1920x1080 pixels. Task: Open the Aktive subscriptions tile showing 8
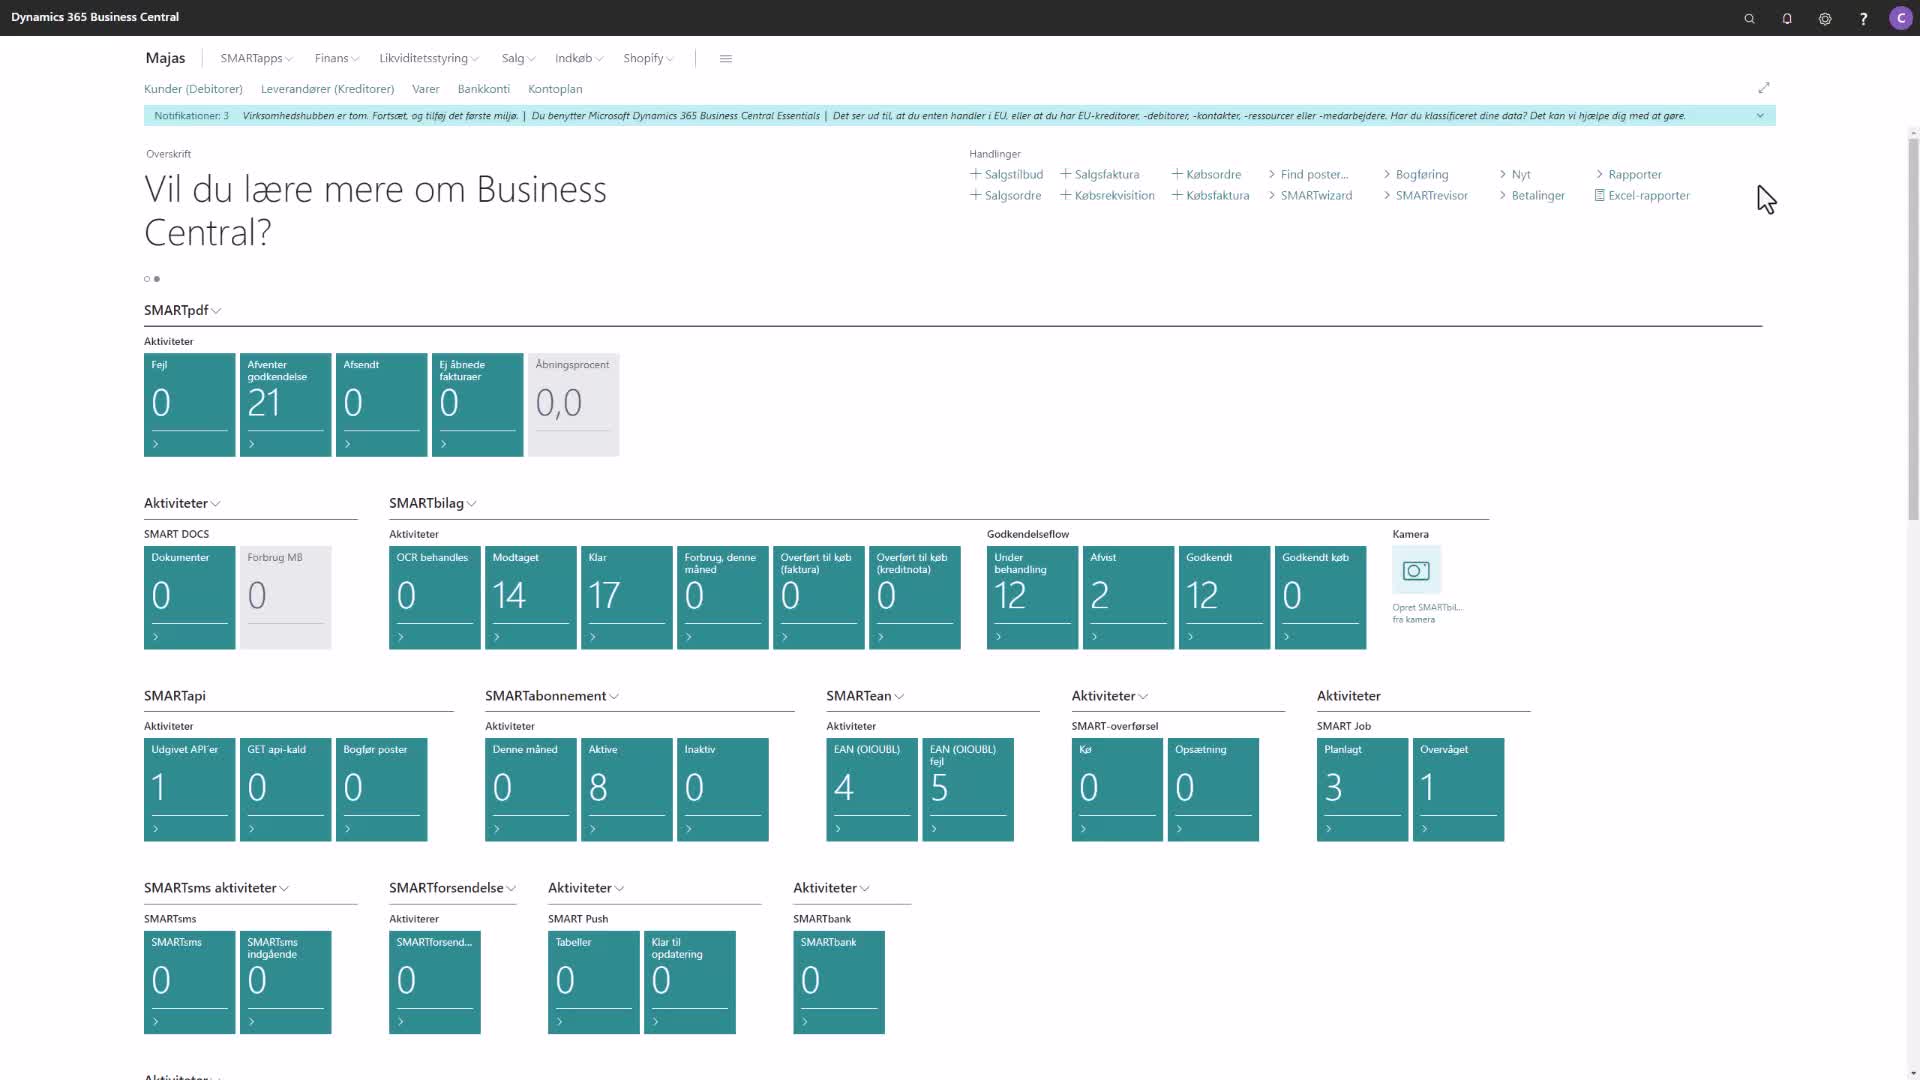[x=626, y=790]
